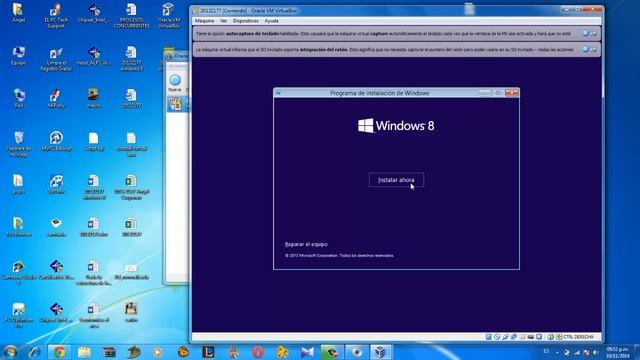Open the Máquina menu in VirtualBox

(204, 21)
